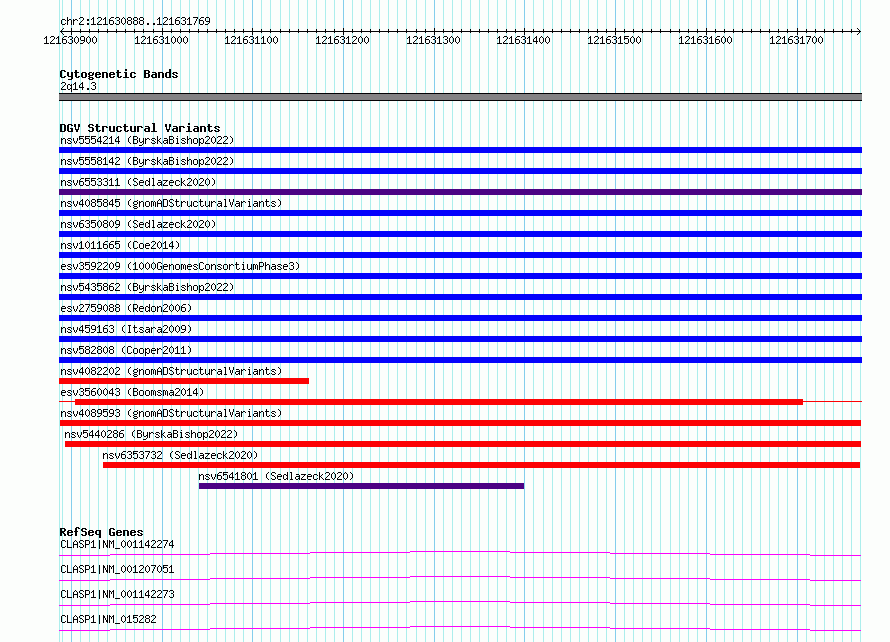
Task: Open variant nsv4089593 (gnomADStructuralVariants)
Action: (x=171, y=413)
